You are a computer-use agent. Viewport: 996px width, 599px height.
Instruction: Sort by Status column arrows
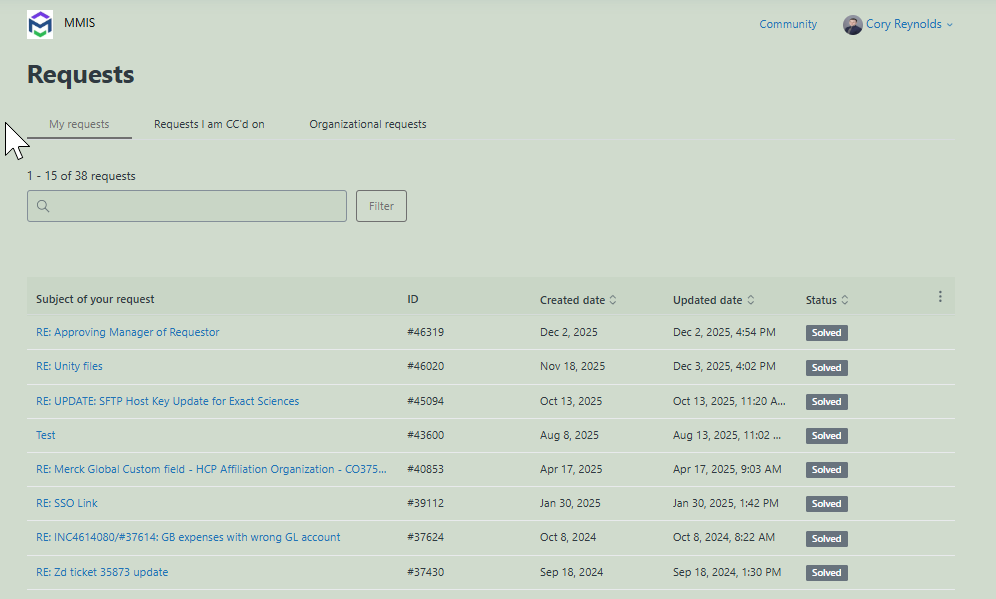pyautogui.click(x=845, y=300)
